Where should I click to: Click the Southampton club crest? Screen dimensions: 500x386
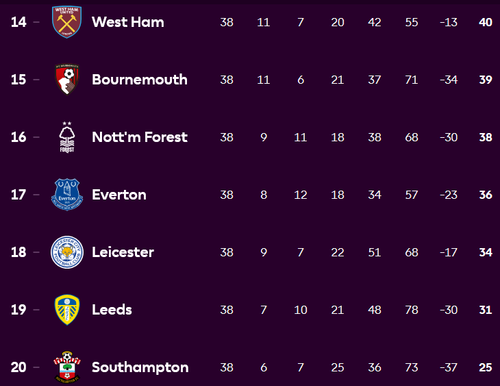tap(67, 367)
